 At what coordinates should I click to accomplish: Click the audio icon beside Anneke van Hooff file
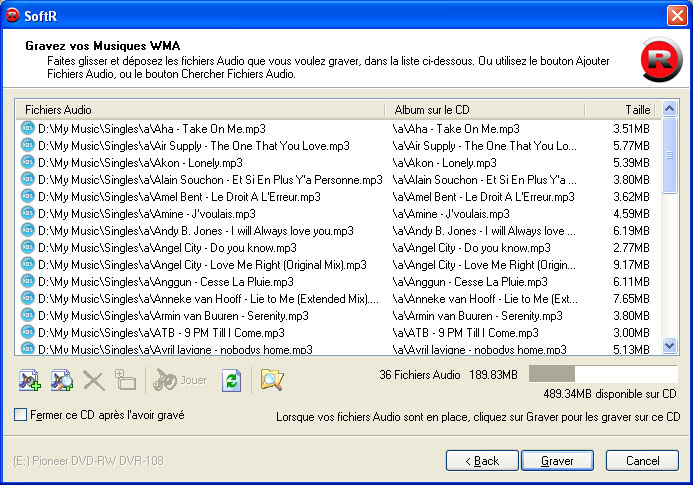27,298
